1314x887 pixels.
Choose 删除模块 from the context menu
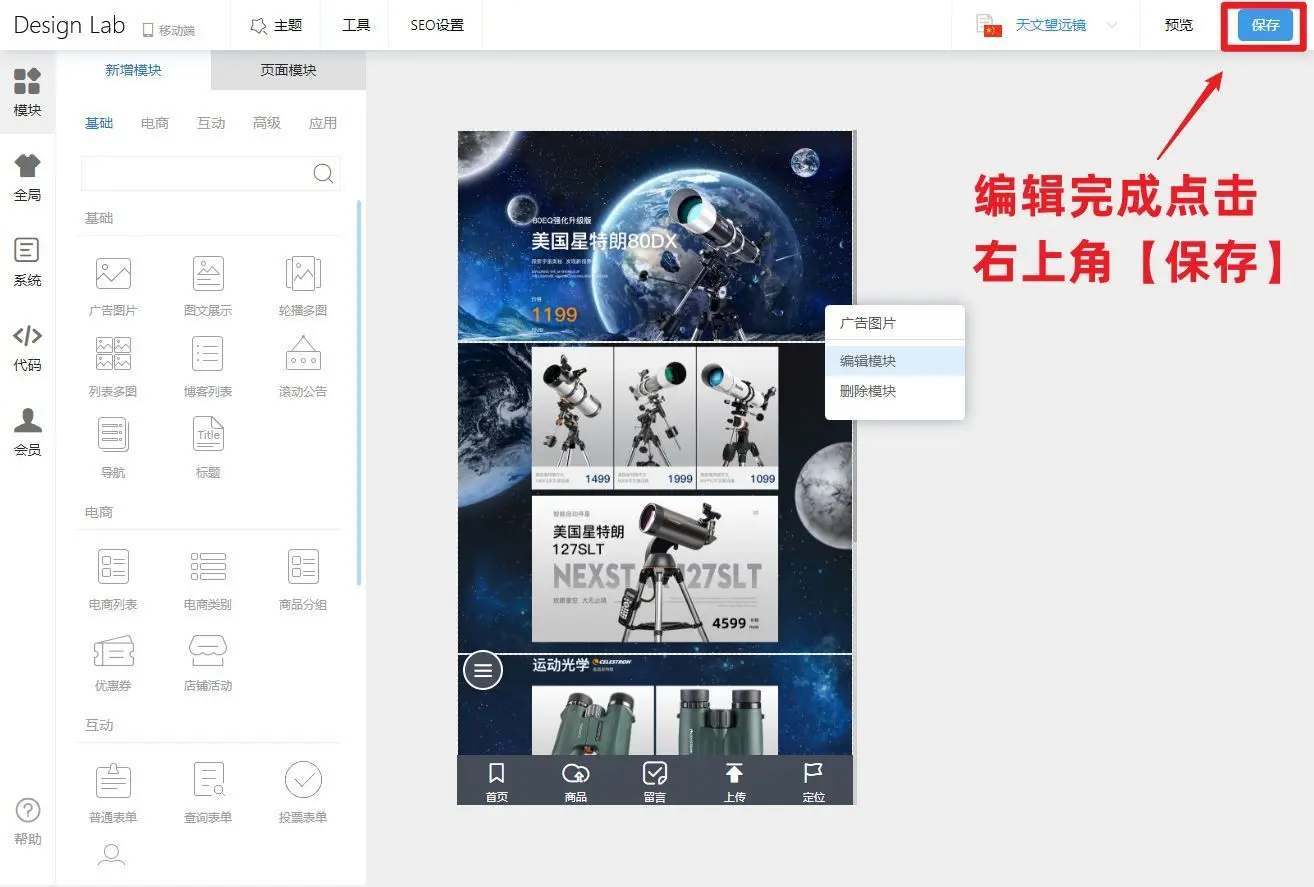tap(895, 391)
